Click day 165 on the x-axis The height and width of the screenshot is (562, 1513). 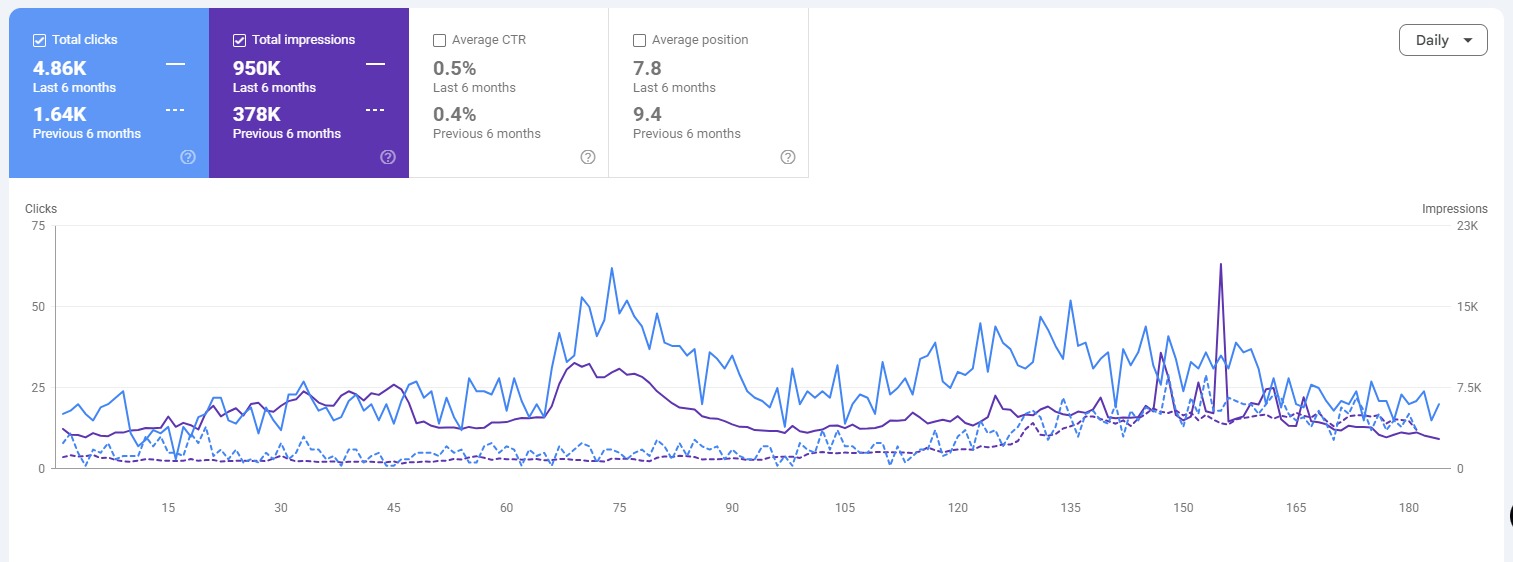(1296, 508)
